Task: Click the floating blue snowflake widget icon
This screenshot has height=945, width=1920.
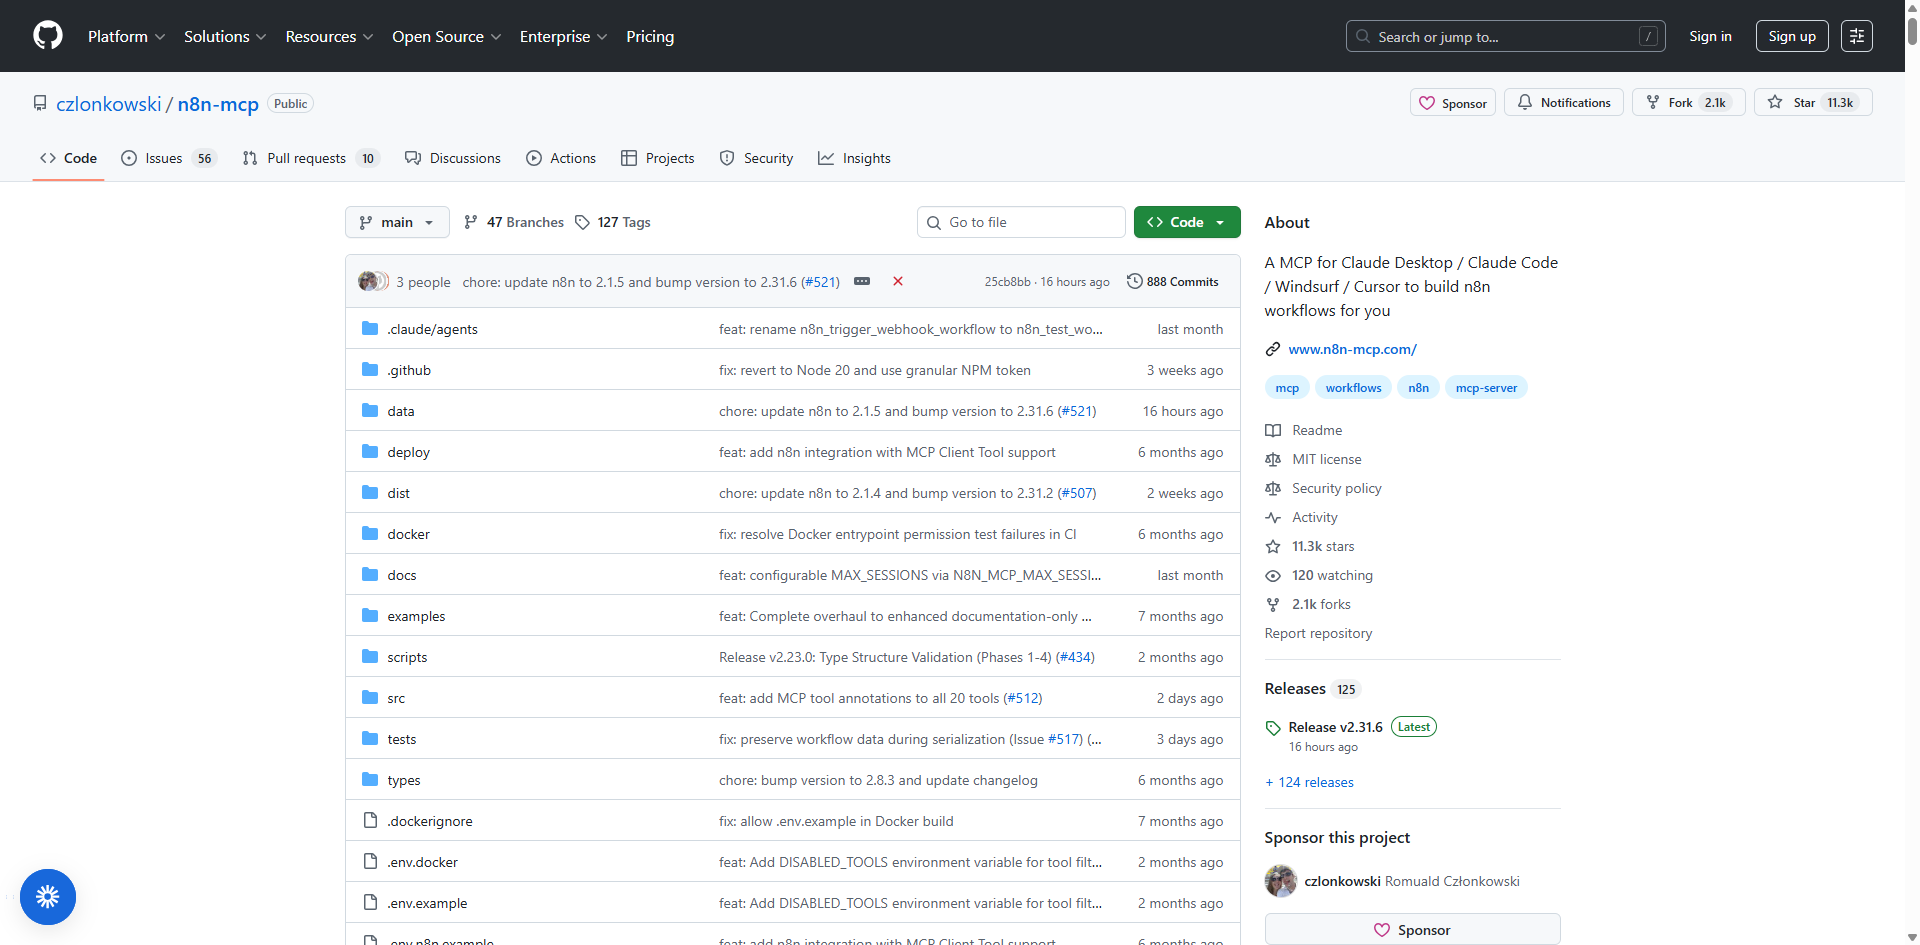Action: point(48,897)
